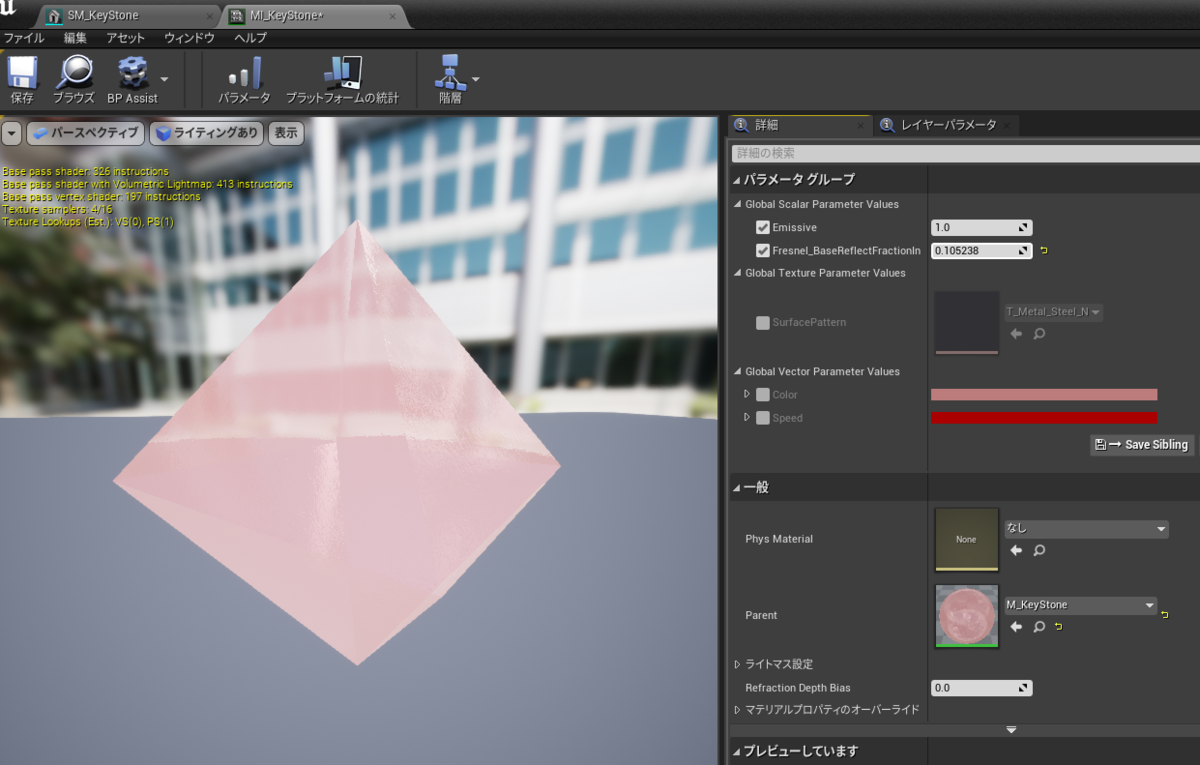The height and width of the screenshot is (765, 1200).
Task: Click reset arrow right of M_KeyStone dropdown
Action: click(x=1165, y=614)
